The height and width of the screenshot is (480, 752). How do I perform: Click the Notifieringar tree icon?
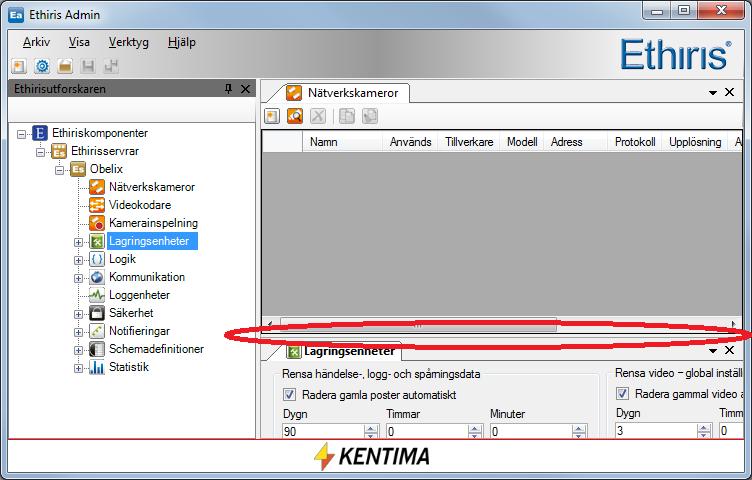click(97, 331)
